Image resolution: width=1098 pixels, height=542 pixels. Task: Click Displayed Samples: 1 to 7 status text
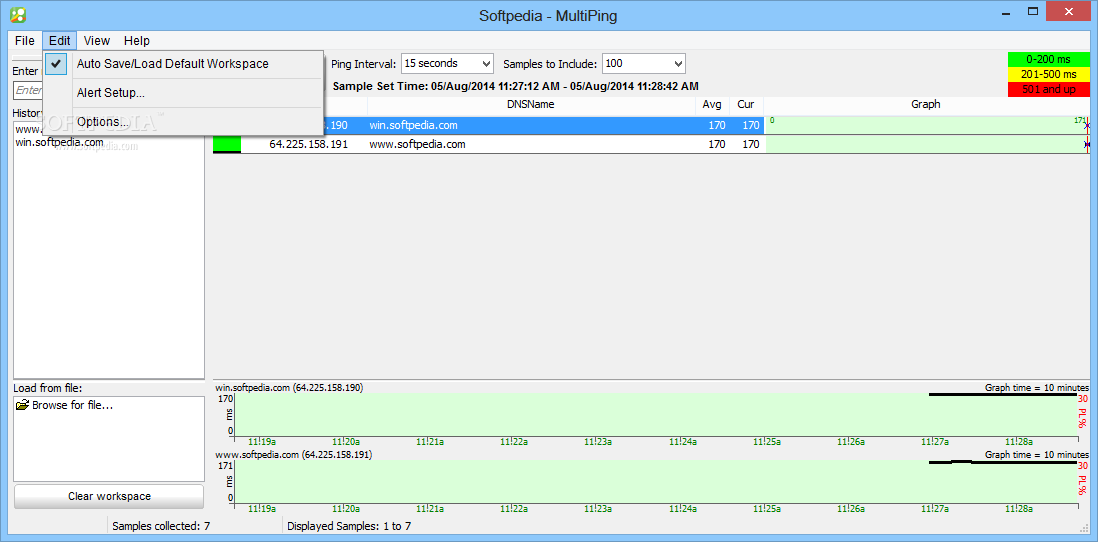pyautogui.click(x=349, y=526)
